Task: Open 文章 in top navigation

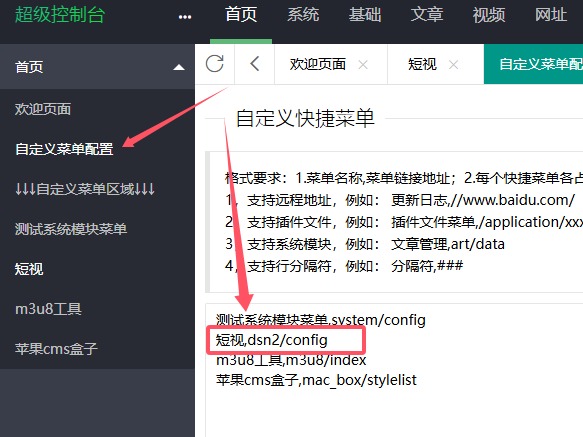Action: (x=427, y=15)
